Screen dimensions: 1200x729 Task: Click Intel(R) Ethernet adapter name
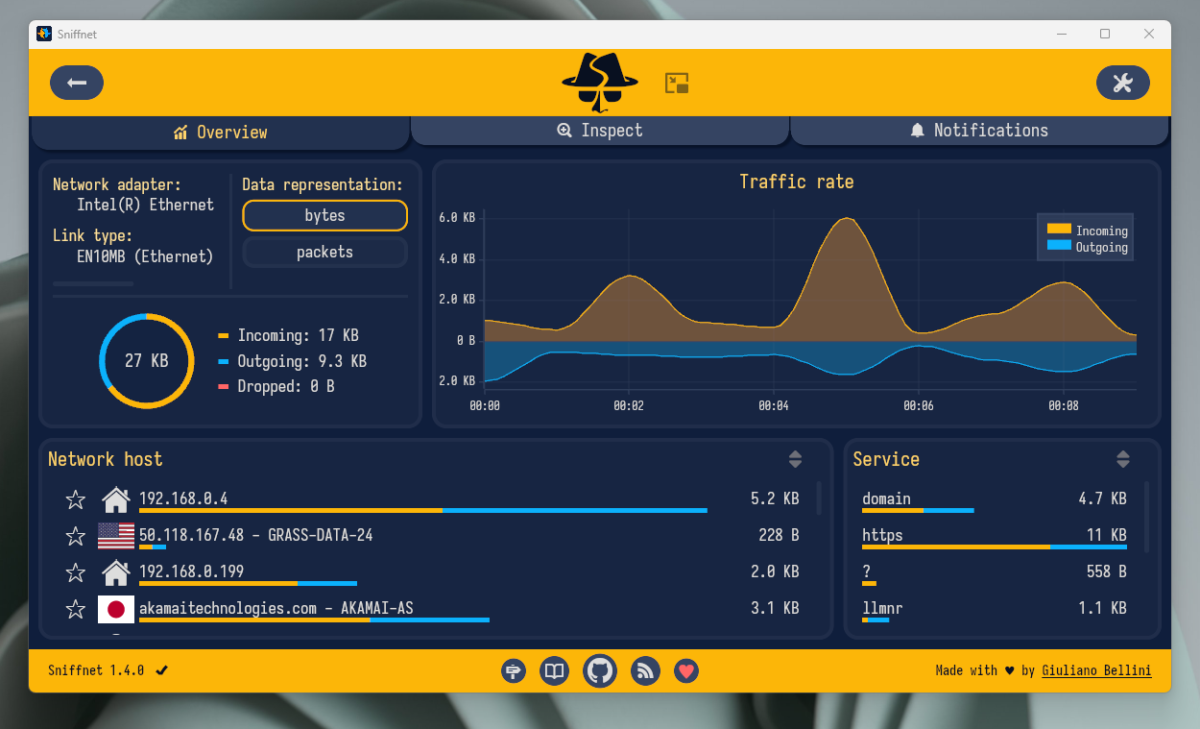pyautogui.click(x=145, y=205)
